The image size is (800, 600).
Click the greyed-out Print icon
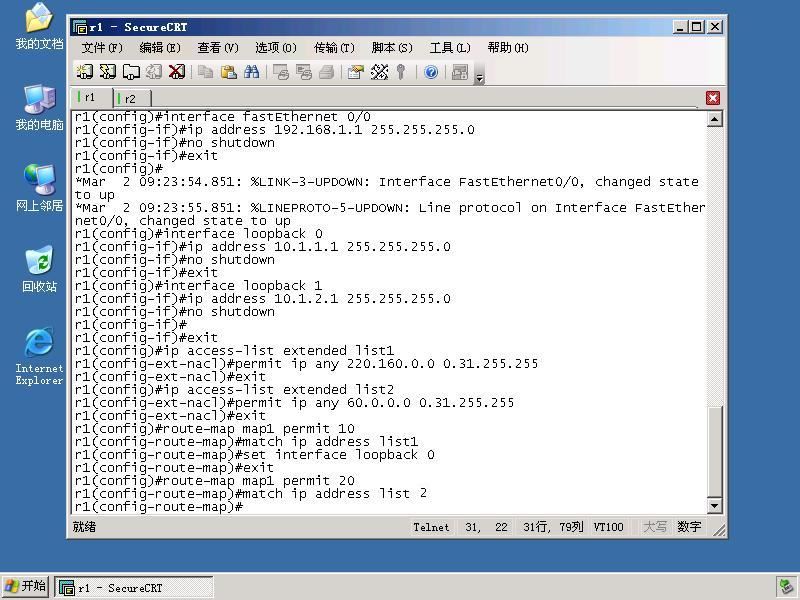tap(327, 72)
